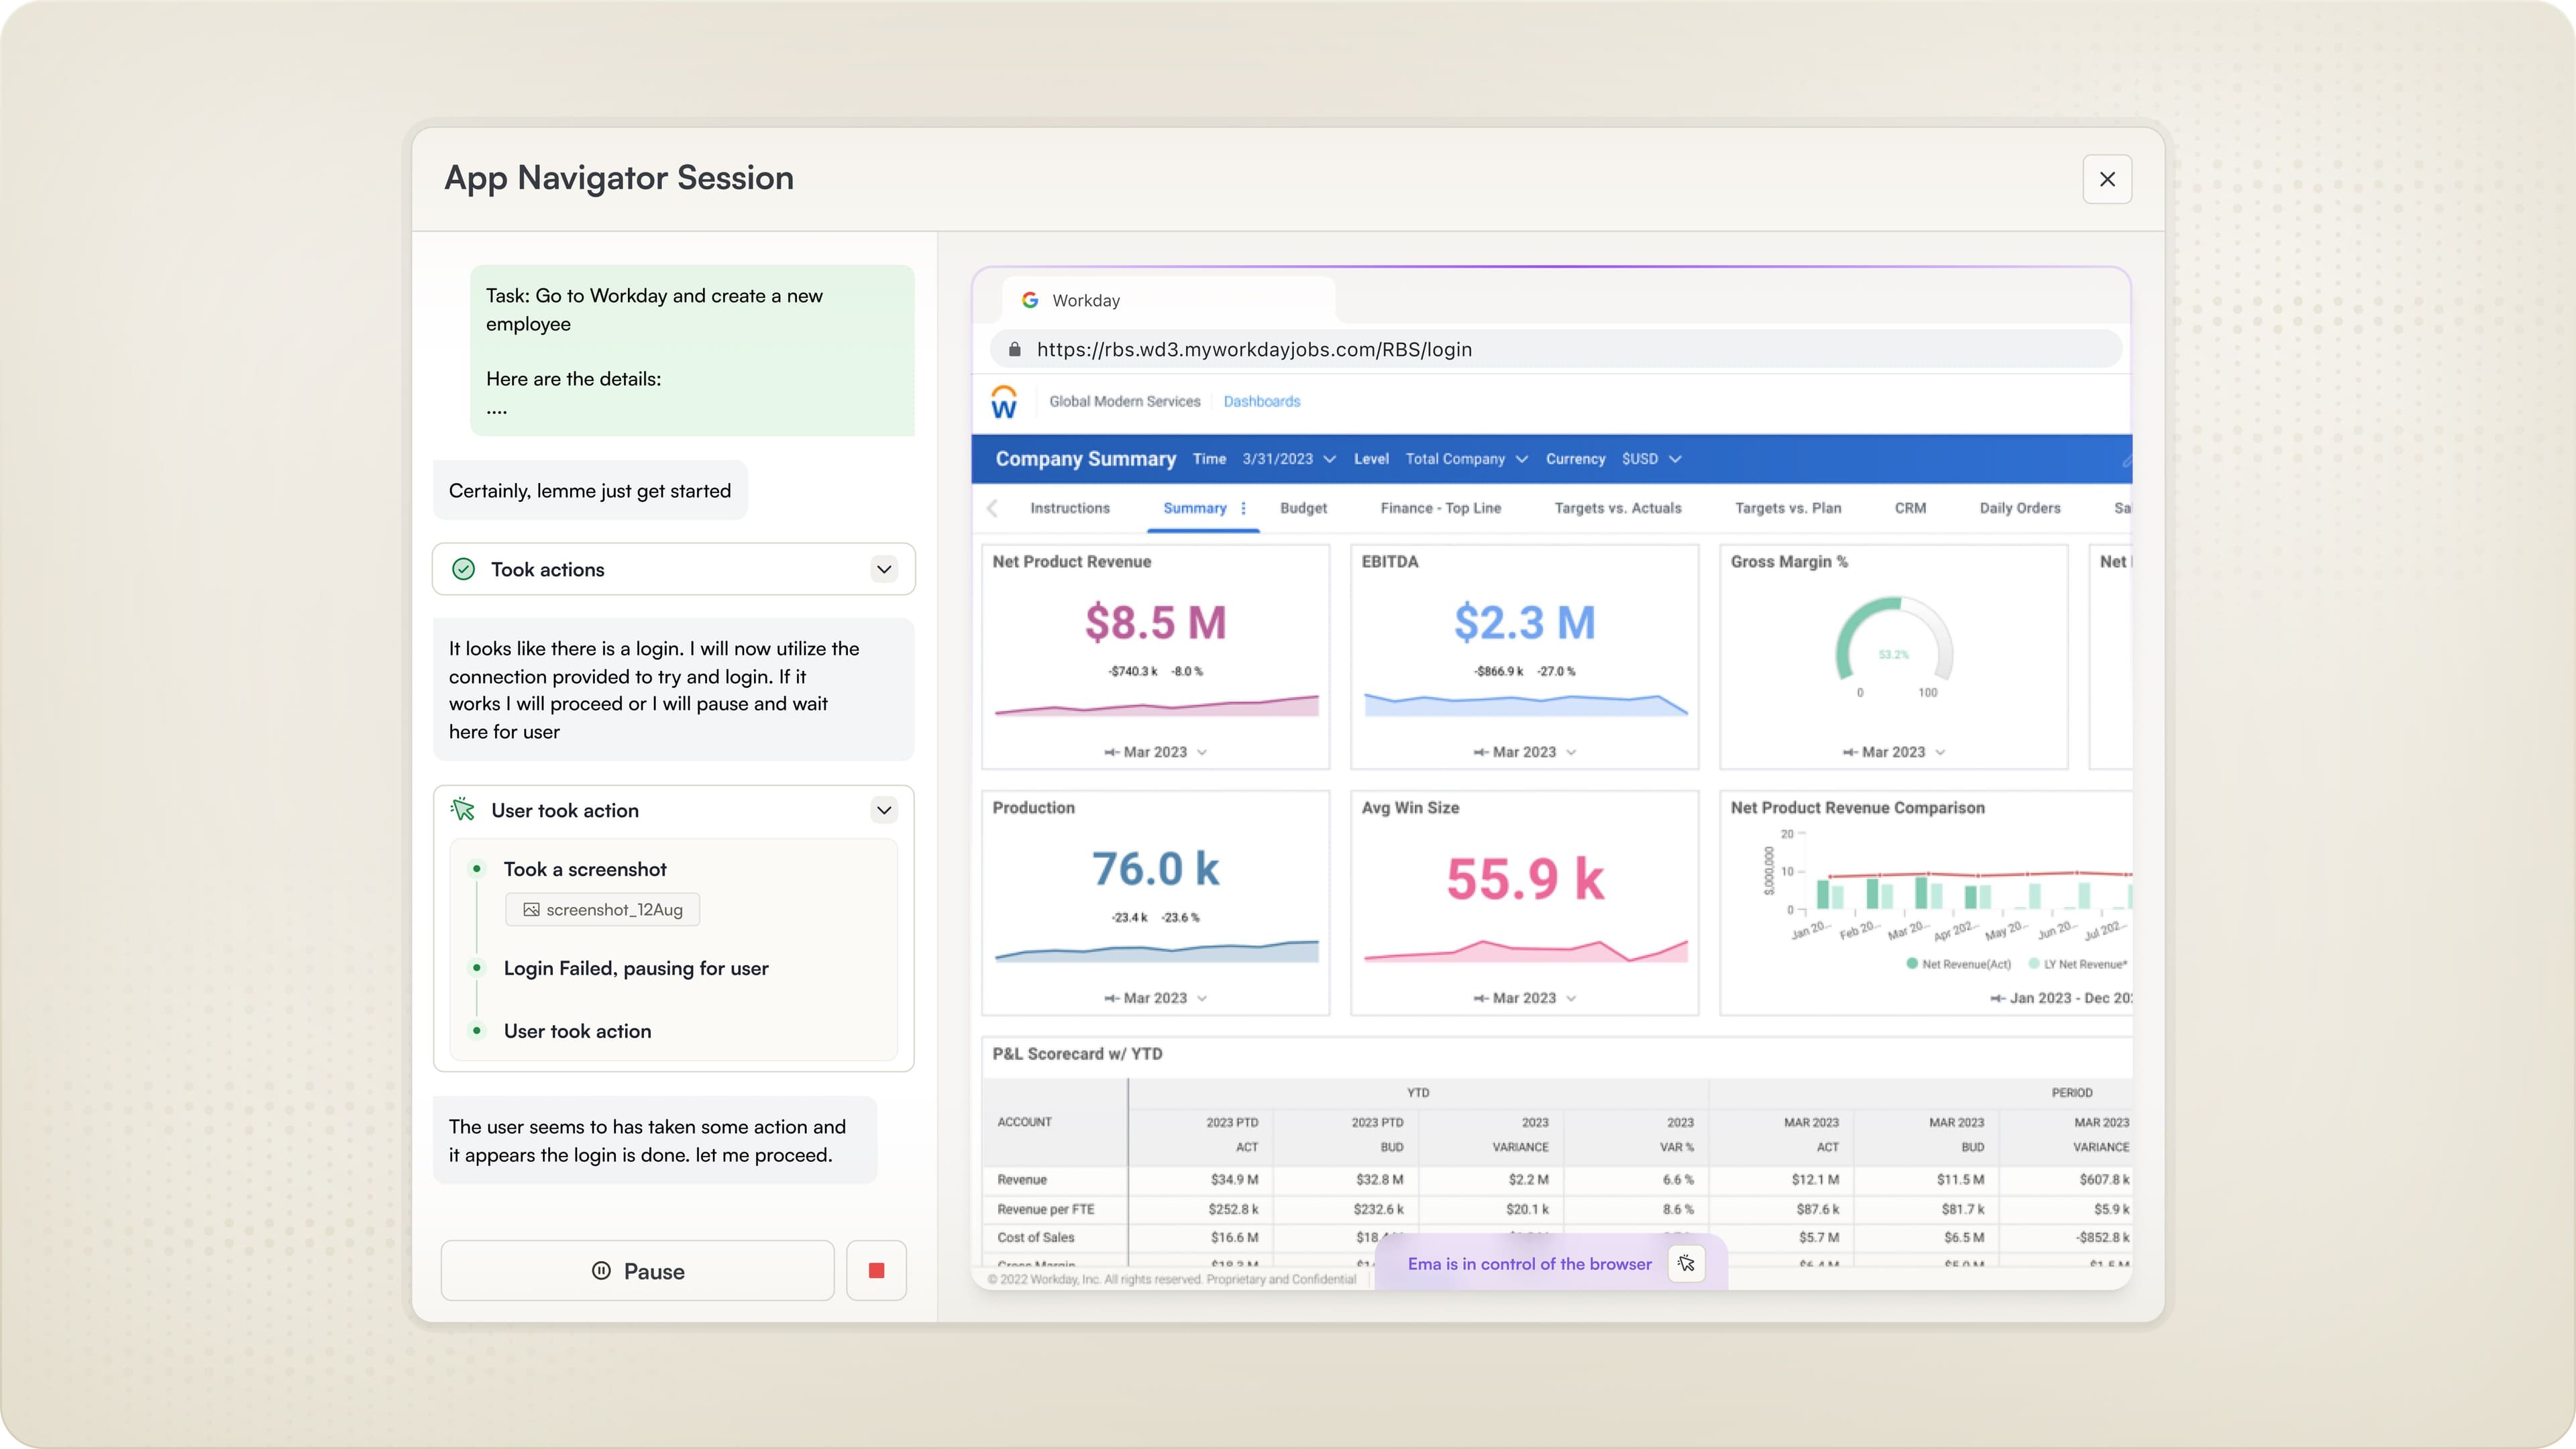Screen dimensions: 2576x1449
Task: Click the $2.3 M EBITDA value
Action: pos(1524,622)
